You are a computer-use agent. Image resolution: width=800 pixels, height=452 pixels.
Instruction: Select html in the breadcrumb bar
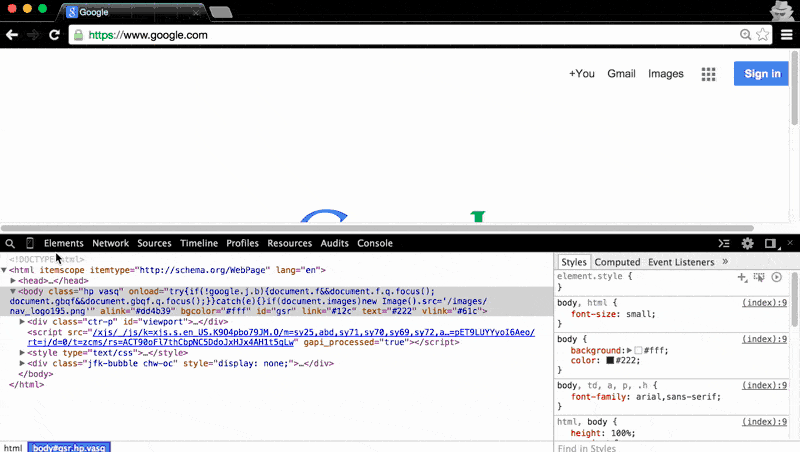coord(13,448)
